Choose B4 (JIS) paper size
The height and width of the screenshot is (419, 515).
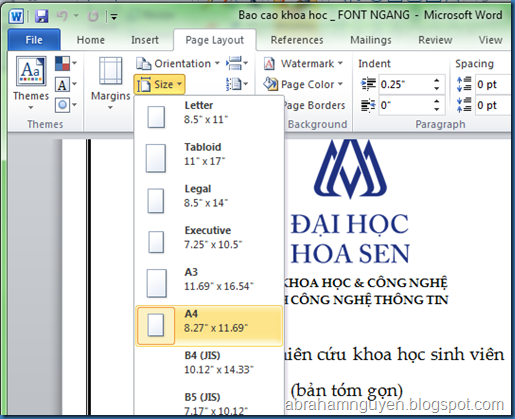(x=209, y=367)
